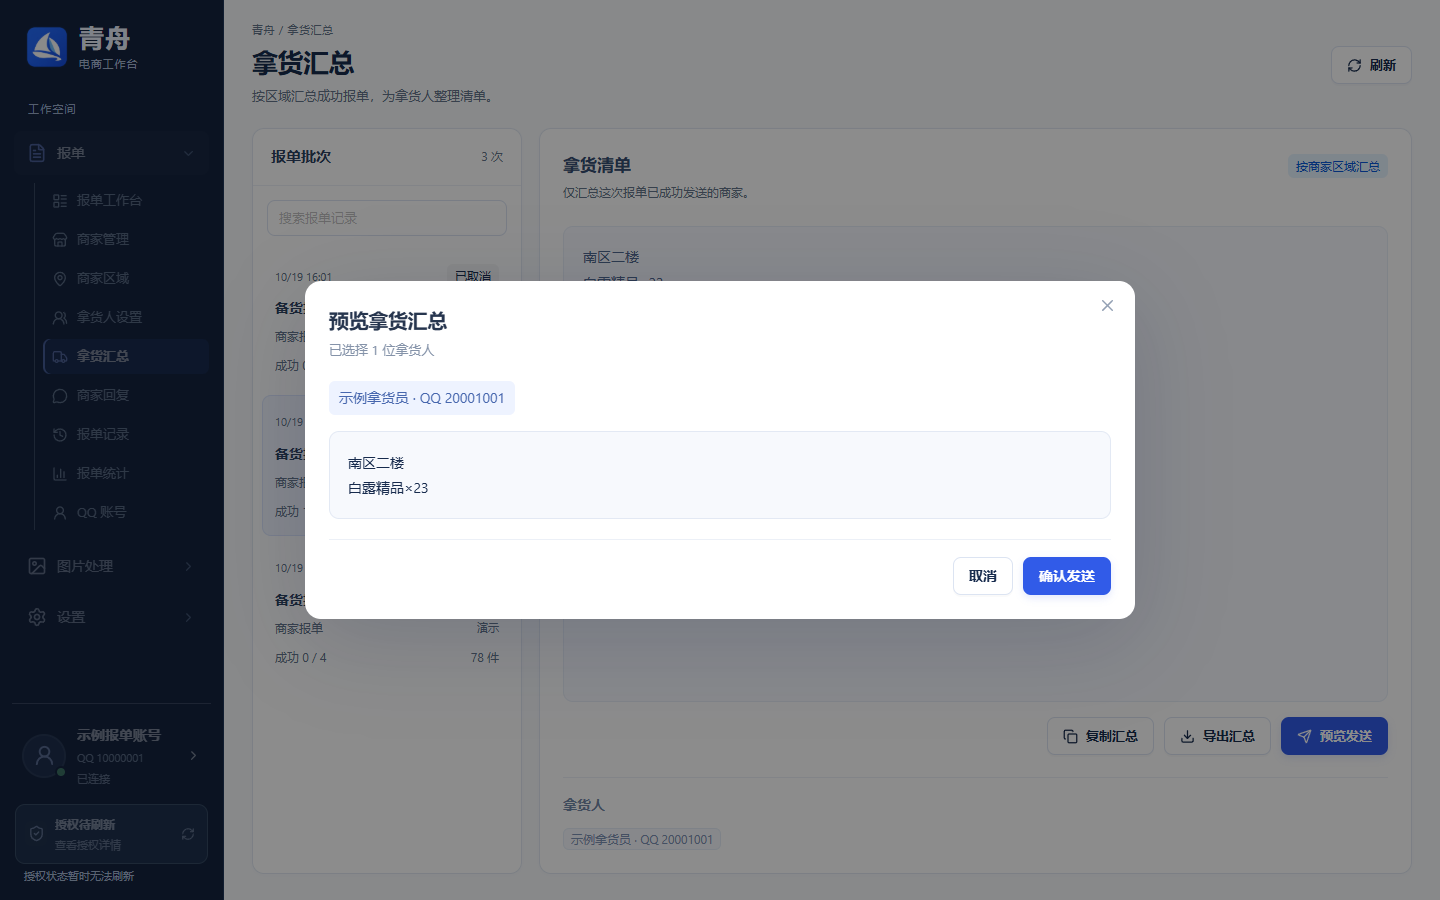1440x900 pixels.
Task: Click the 南区二楼 text in the preview box
Action: (x=376, y=463)
